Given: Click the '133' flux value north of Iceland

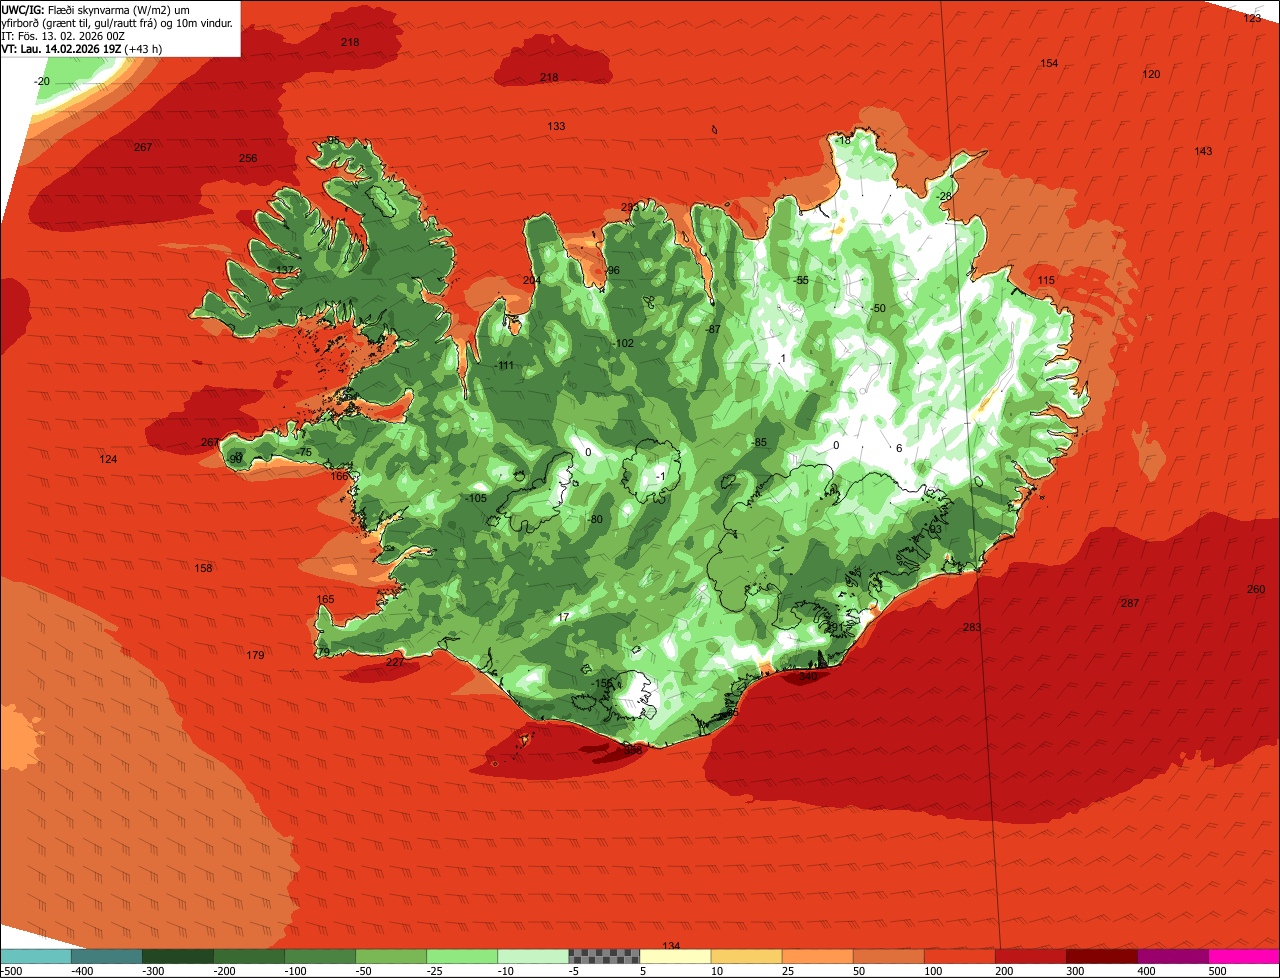Looking at the screenshot, I should 556,126.
